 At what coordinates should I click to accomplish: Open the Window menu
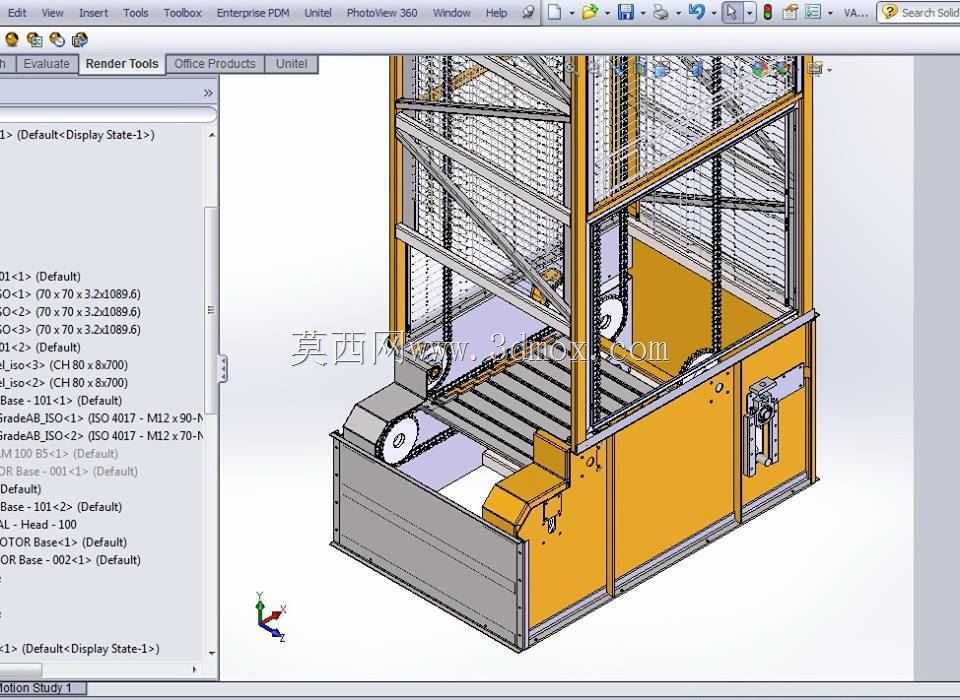pyautogui.click(x=452, y=13)
